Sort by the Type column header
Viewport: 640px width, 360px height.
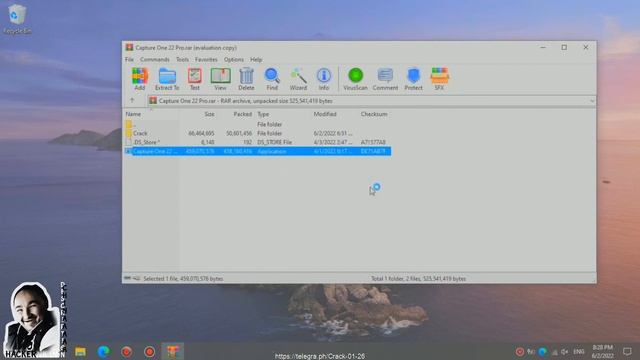pos(263,114)
